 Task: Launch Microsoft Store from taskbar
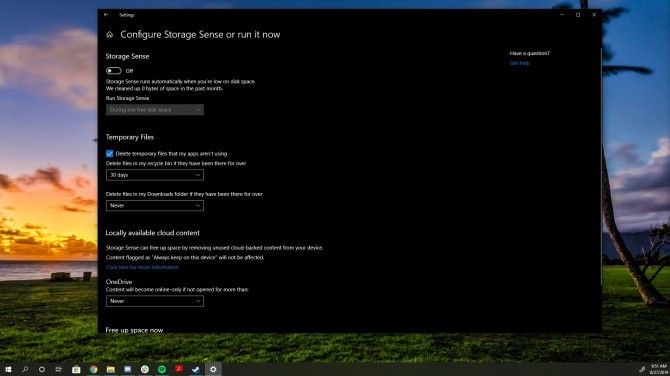pos(76,369)
